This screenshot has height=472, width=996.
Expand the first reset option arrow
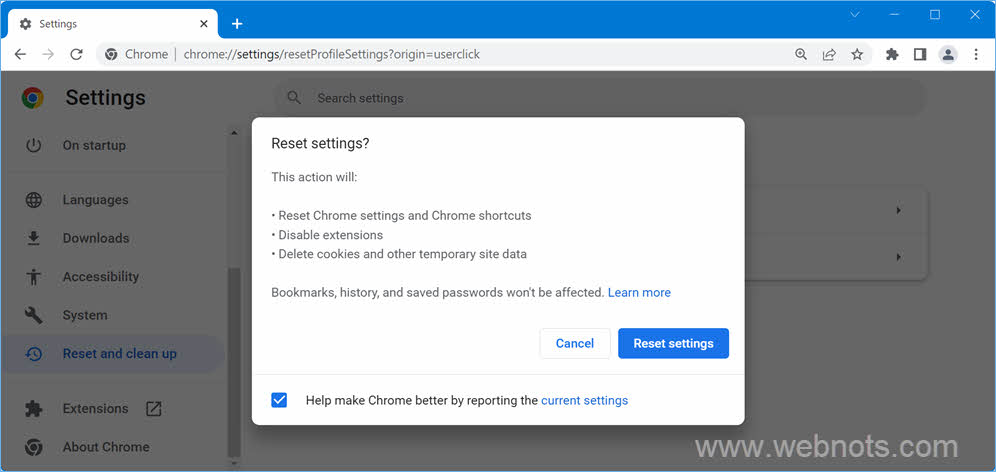click(x=898, y=210)
